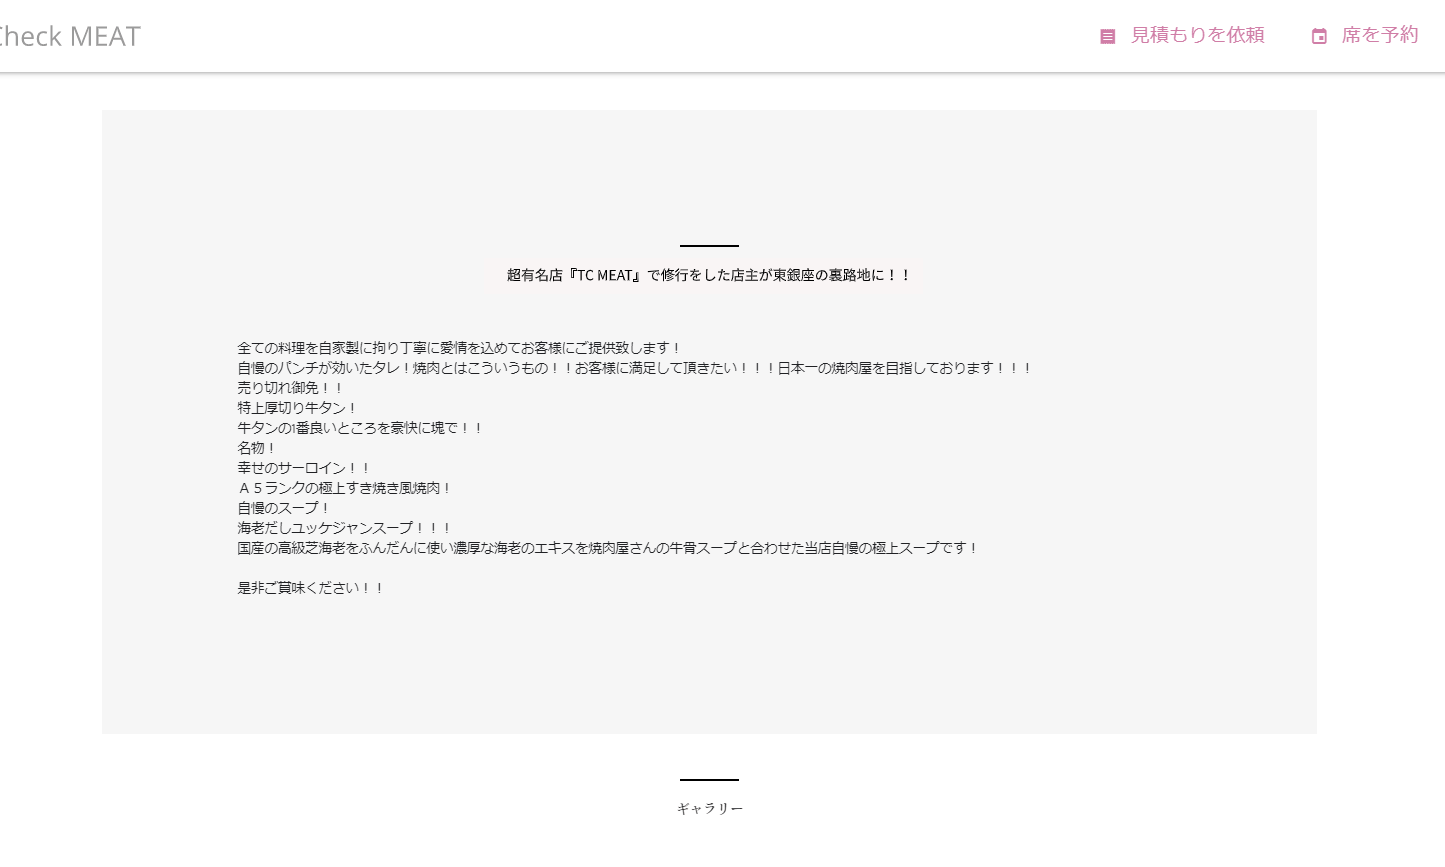The width and height of the screenshot is (1445, 867).
Task: Open the 席を予約 reservation link
Action: 1379,35
